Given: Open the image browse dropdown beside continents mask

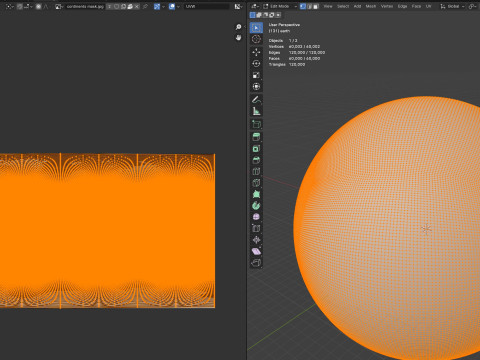Looking at the screenshot, I should [59, 6].
